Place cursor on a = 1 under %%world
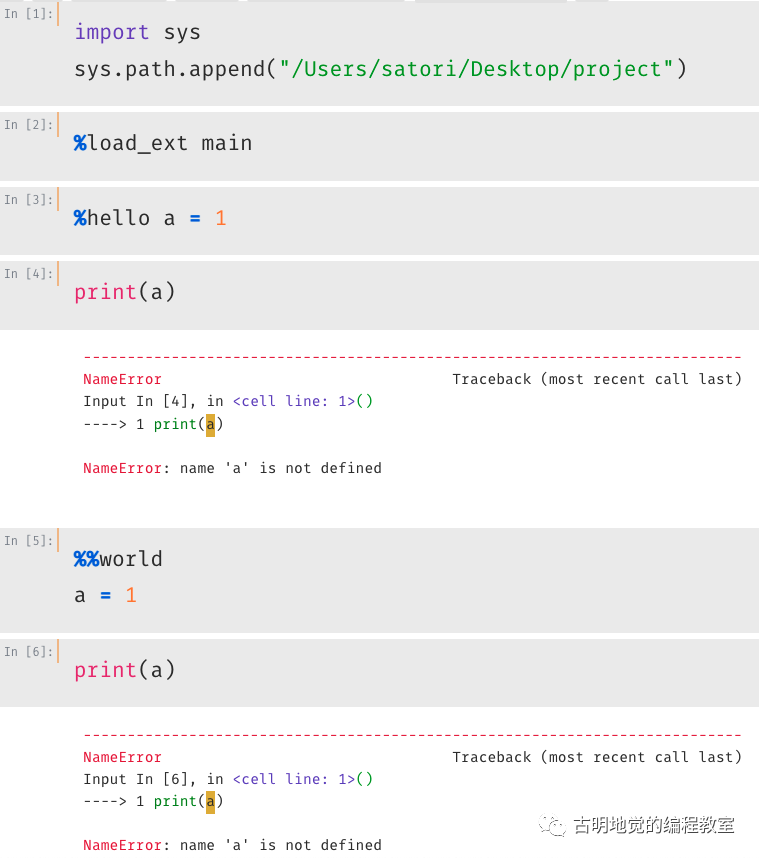The image size is (759, 858). coord(105,595)
